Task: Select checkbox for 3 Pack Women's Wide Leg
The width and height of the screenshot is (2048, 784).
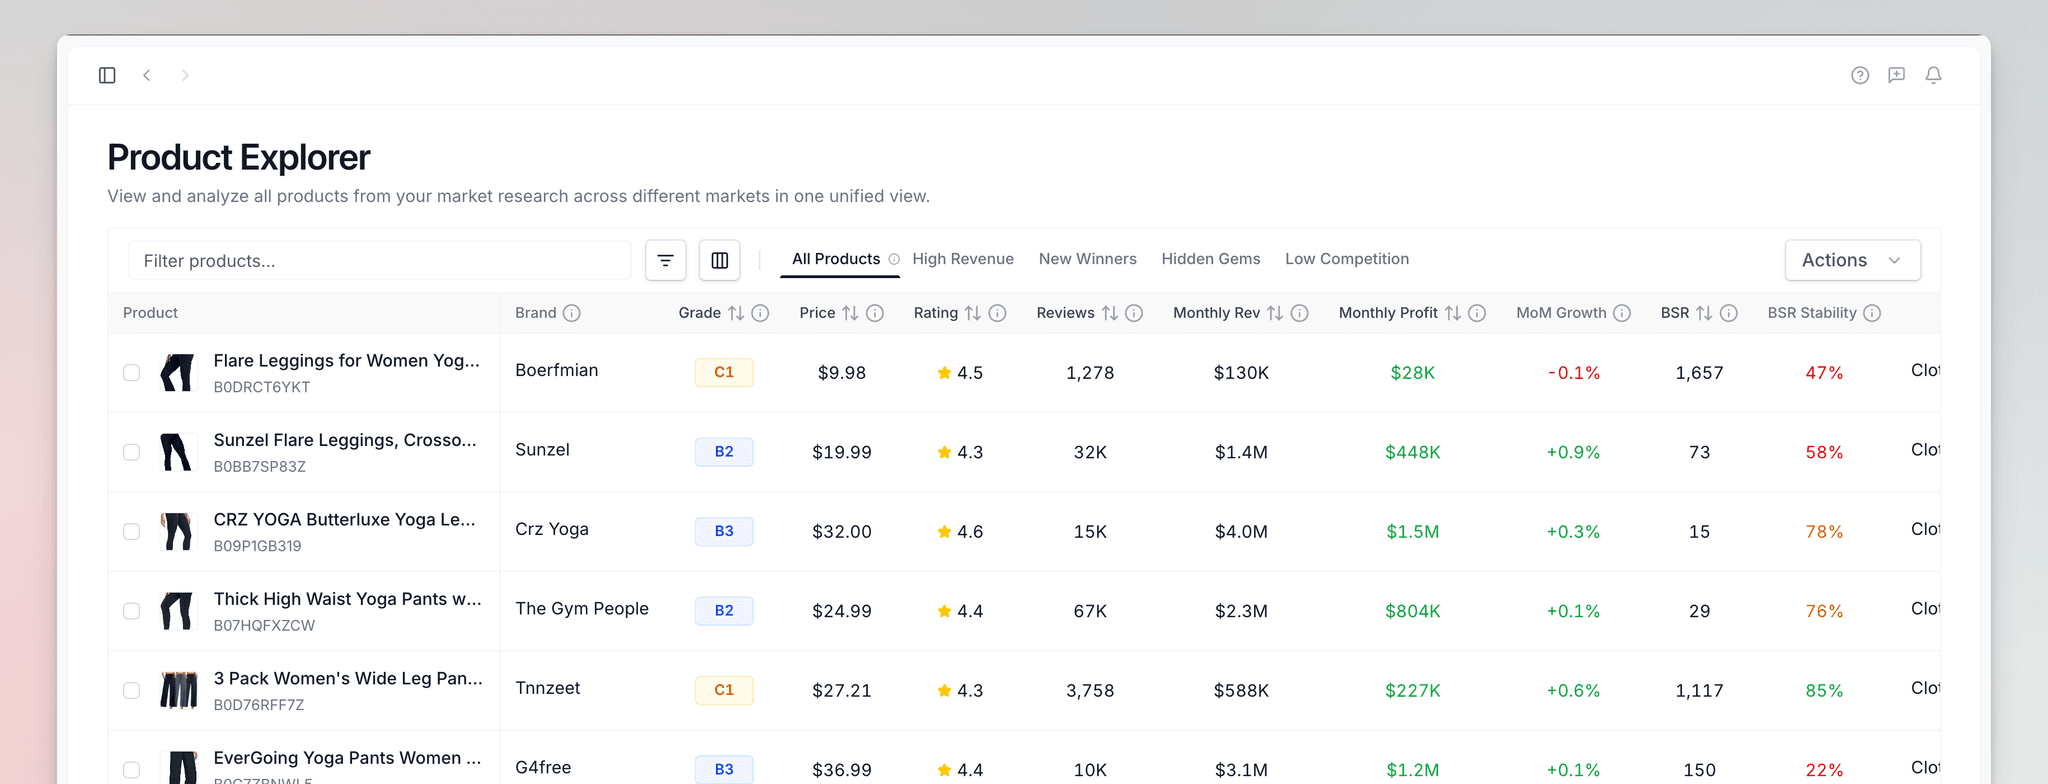Action: pyautogui.click(x=131, y=690)
